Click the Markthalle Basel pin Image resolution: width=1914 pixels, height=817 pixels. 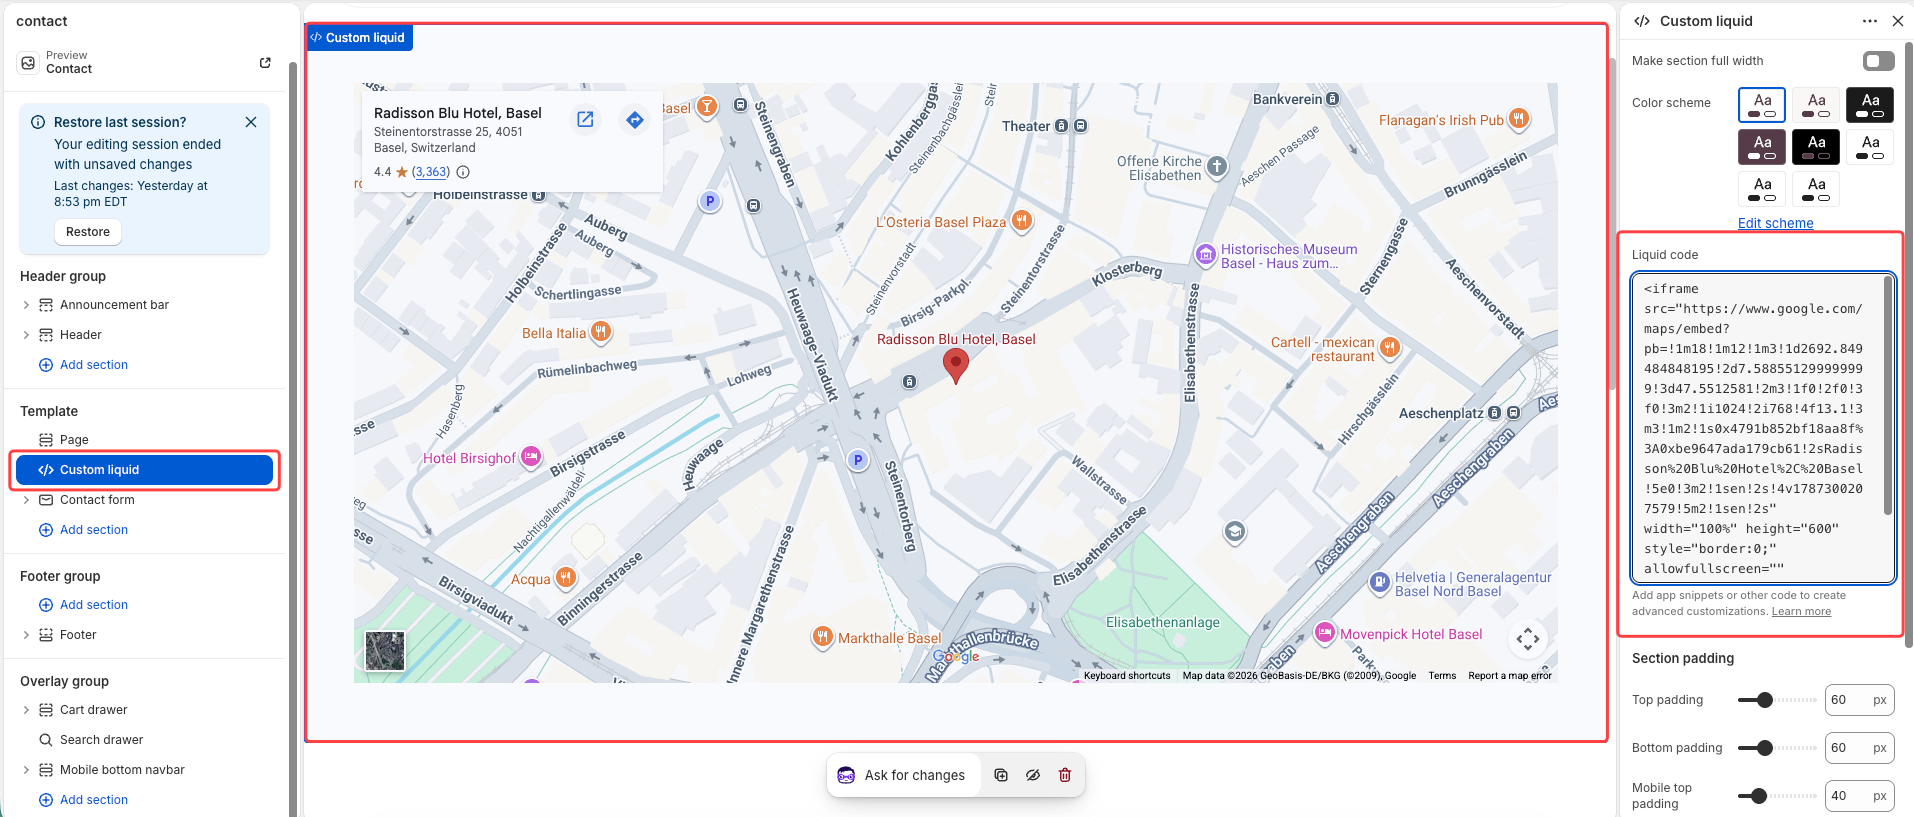click(x=822, y=637)
